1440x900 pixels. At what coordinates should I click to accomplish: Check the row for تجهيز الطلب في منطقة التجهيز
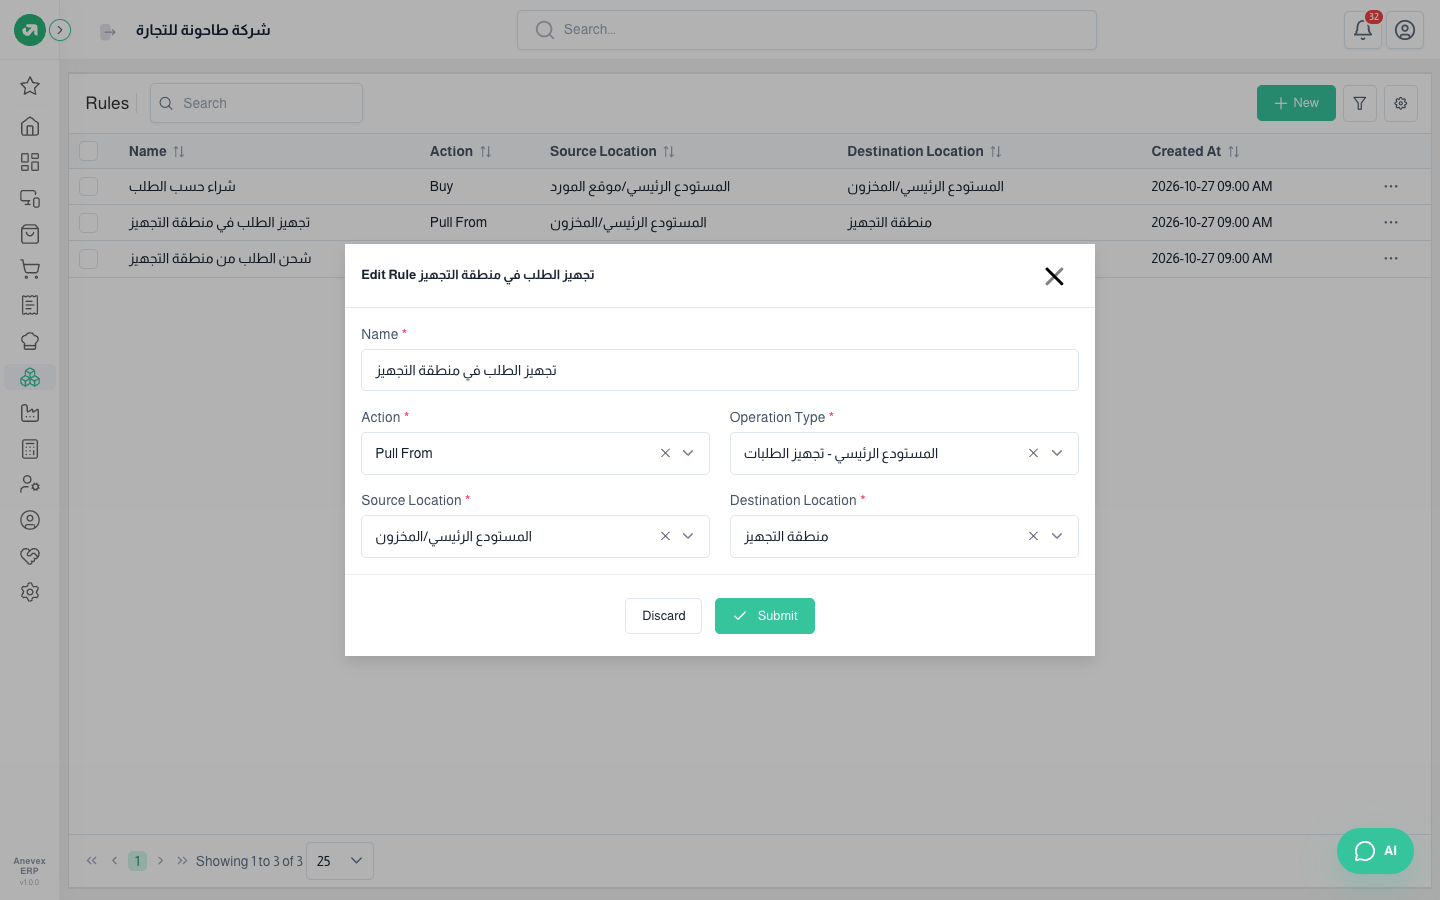(89, 223)
